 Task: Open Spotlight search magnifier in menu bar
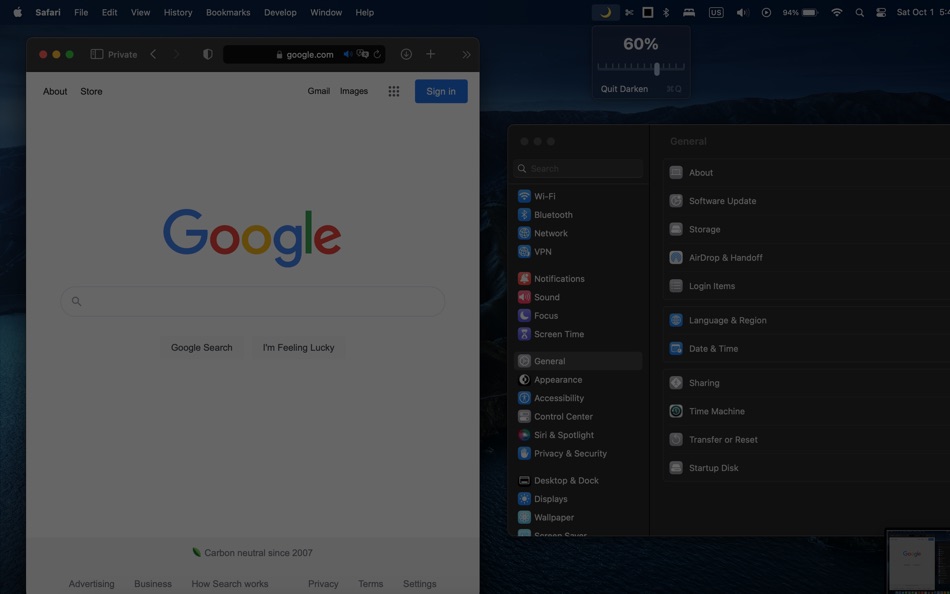pyautogui.click(x=859, y=12)
